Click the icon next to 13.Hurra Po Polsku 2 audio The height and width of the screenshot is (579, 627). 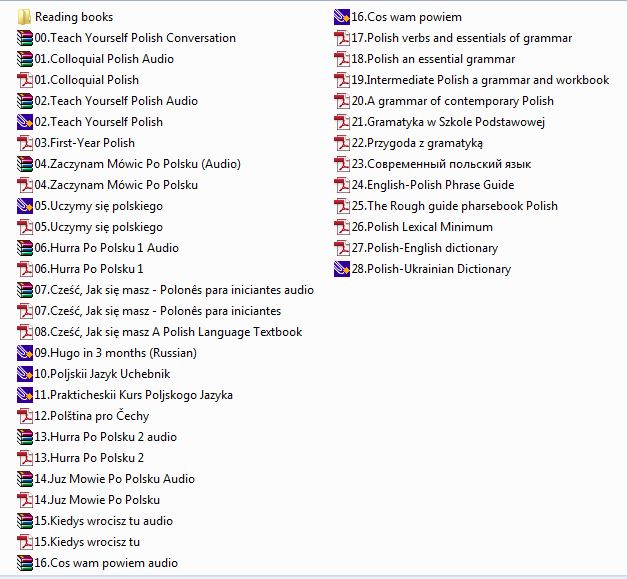pos(24,437)
